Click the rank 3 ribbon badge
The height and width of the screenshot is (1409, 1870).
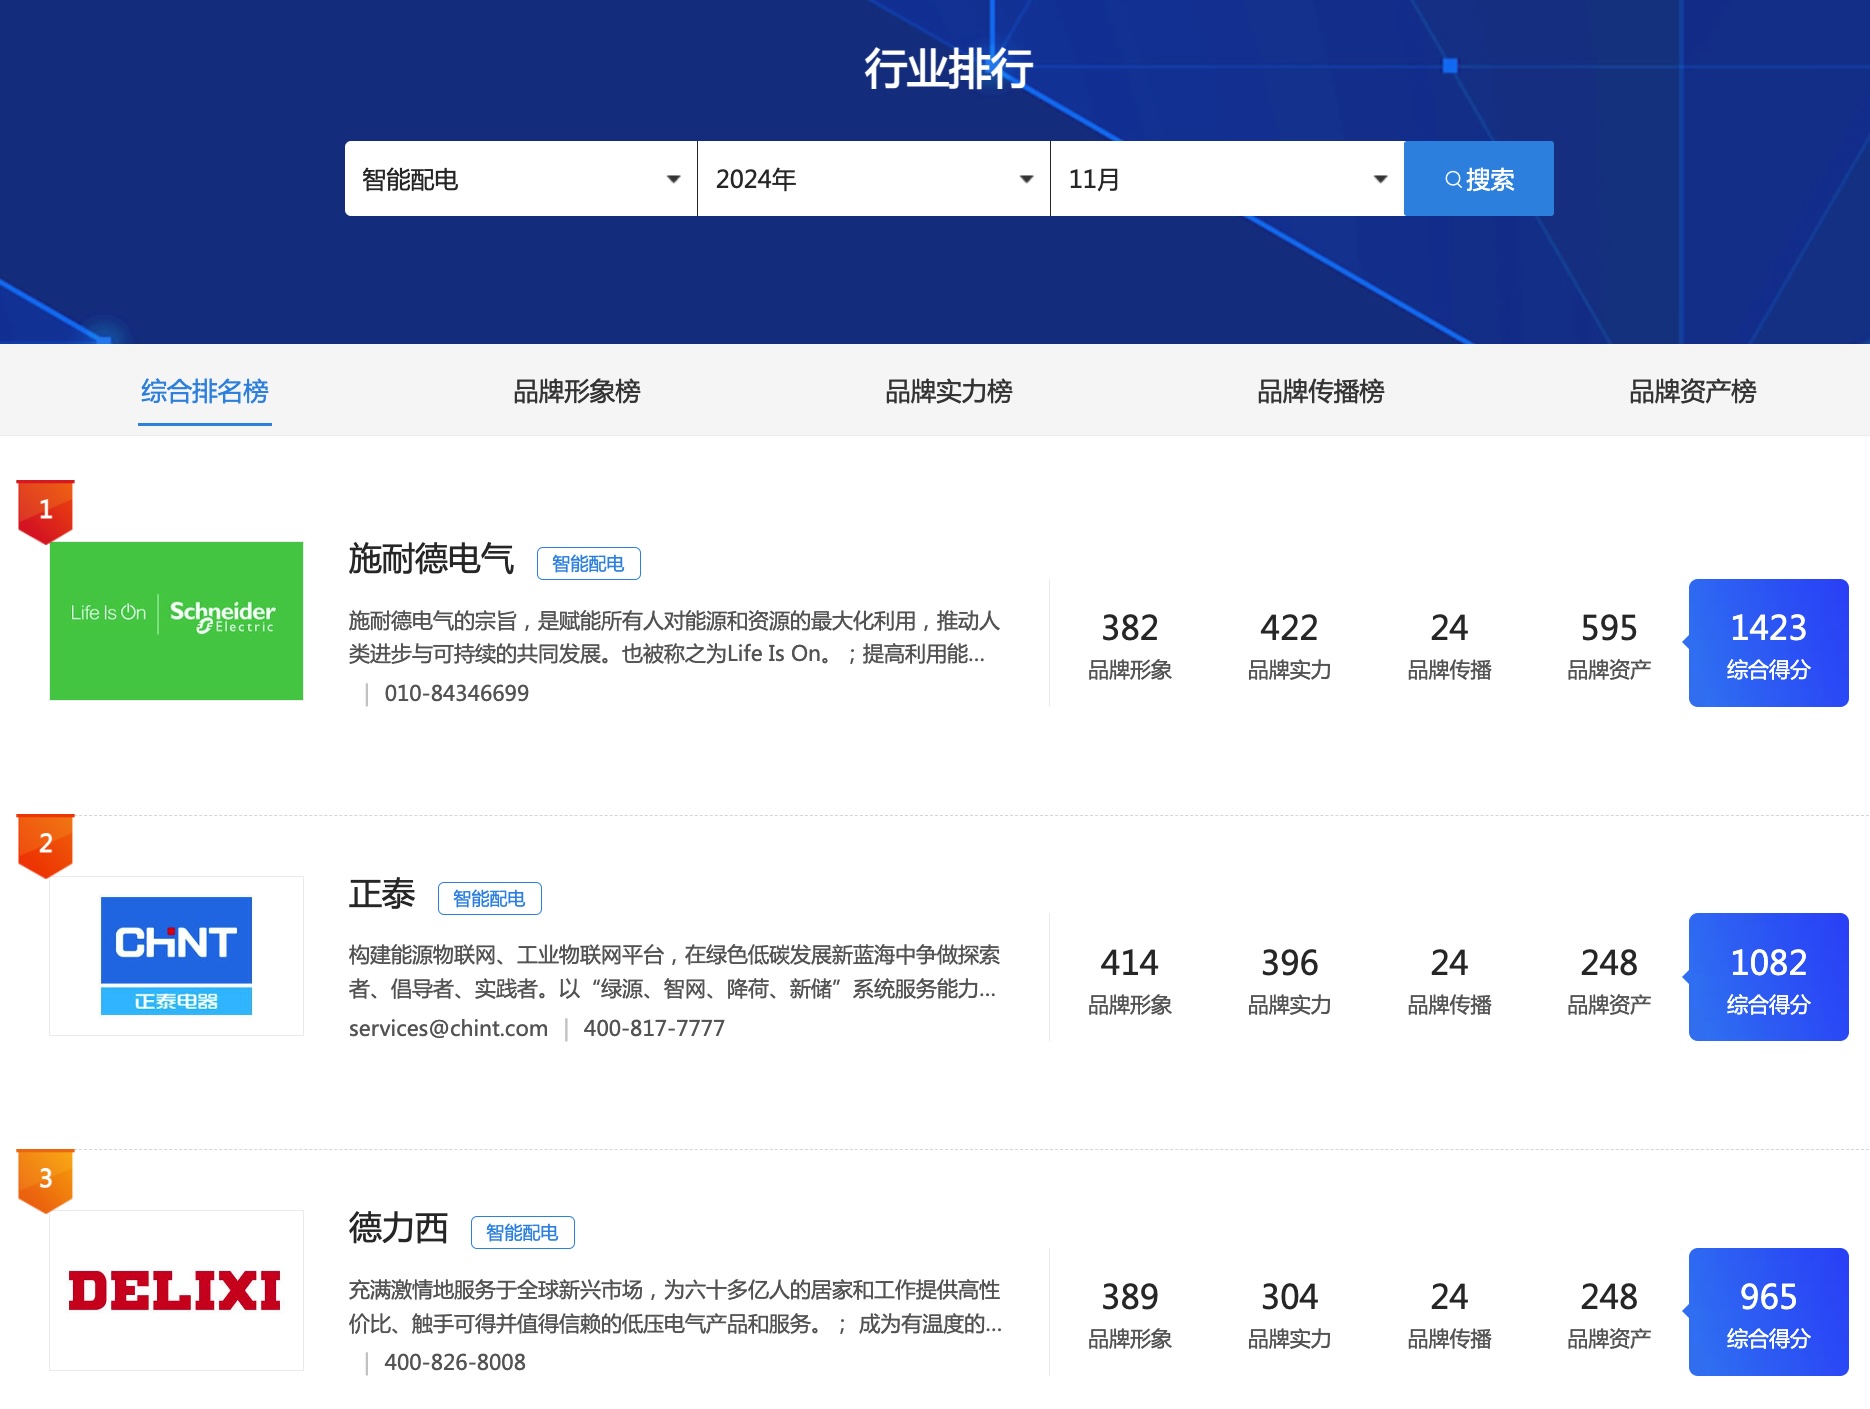(x=46, y=1180)
